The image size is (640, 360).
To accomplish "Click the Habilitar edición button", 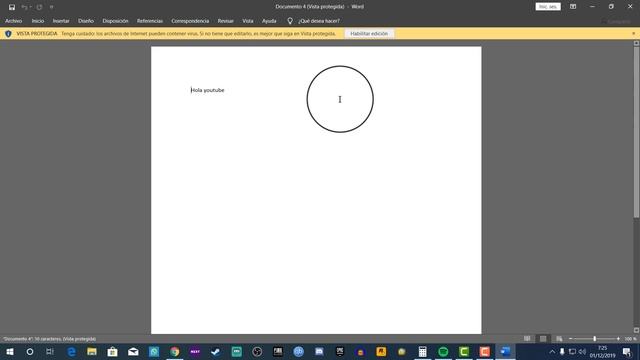I will (x=369, y=33).
